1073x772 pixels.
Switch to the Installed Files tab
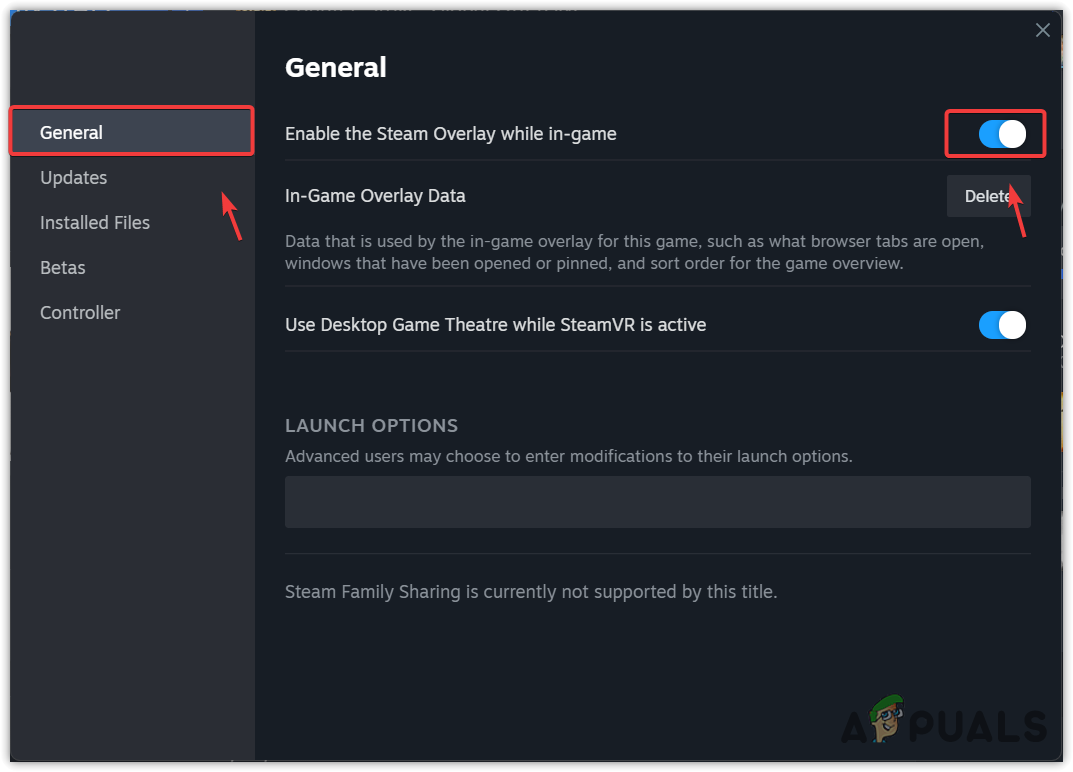click(x=95, y=222)
